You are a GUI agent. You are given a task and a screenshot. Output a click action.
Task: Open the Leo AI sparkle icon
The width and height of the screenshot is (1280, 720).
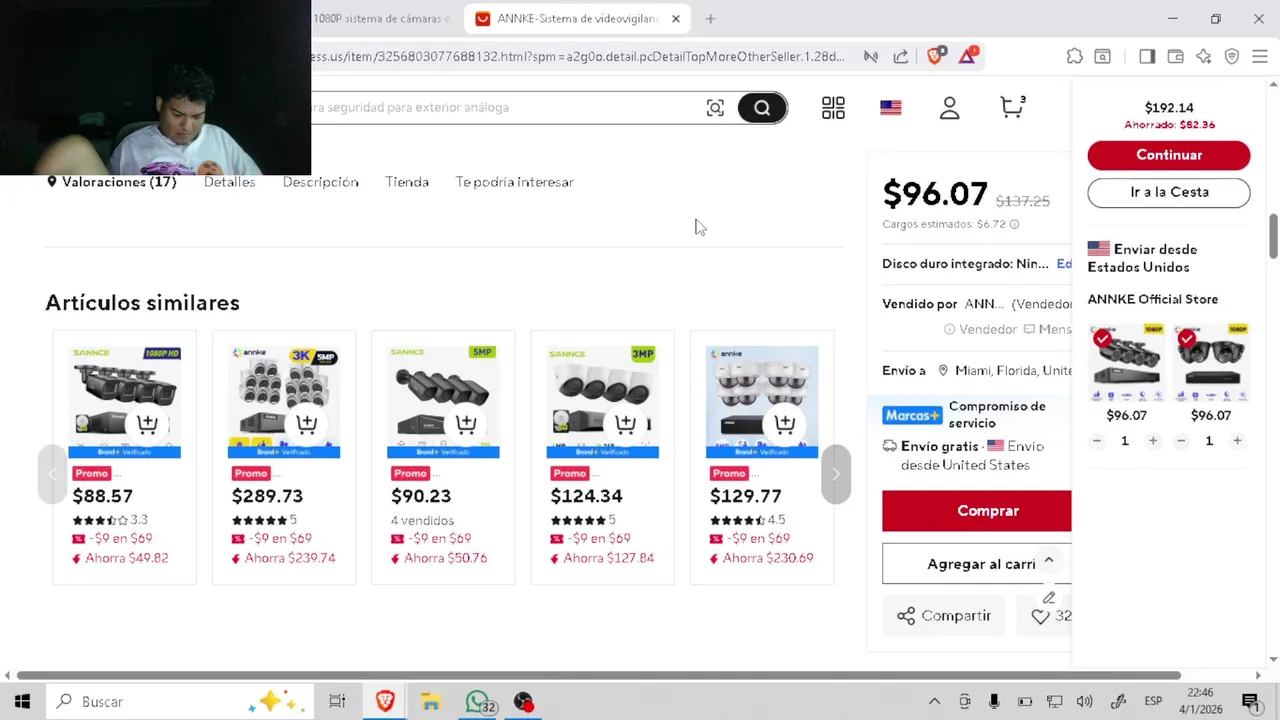coord(1203,57)
